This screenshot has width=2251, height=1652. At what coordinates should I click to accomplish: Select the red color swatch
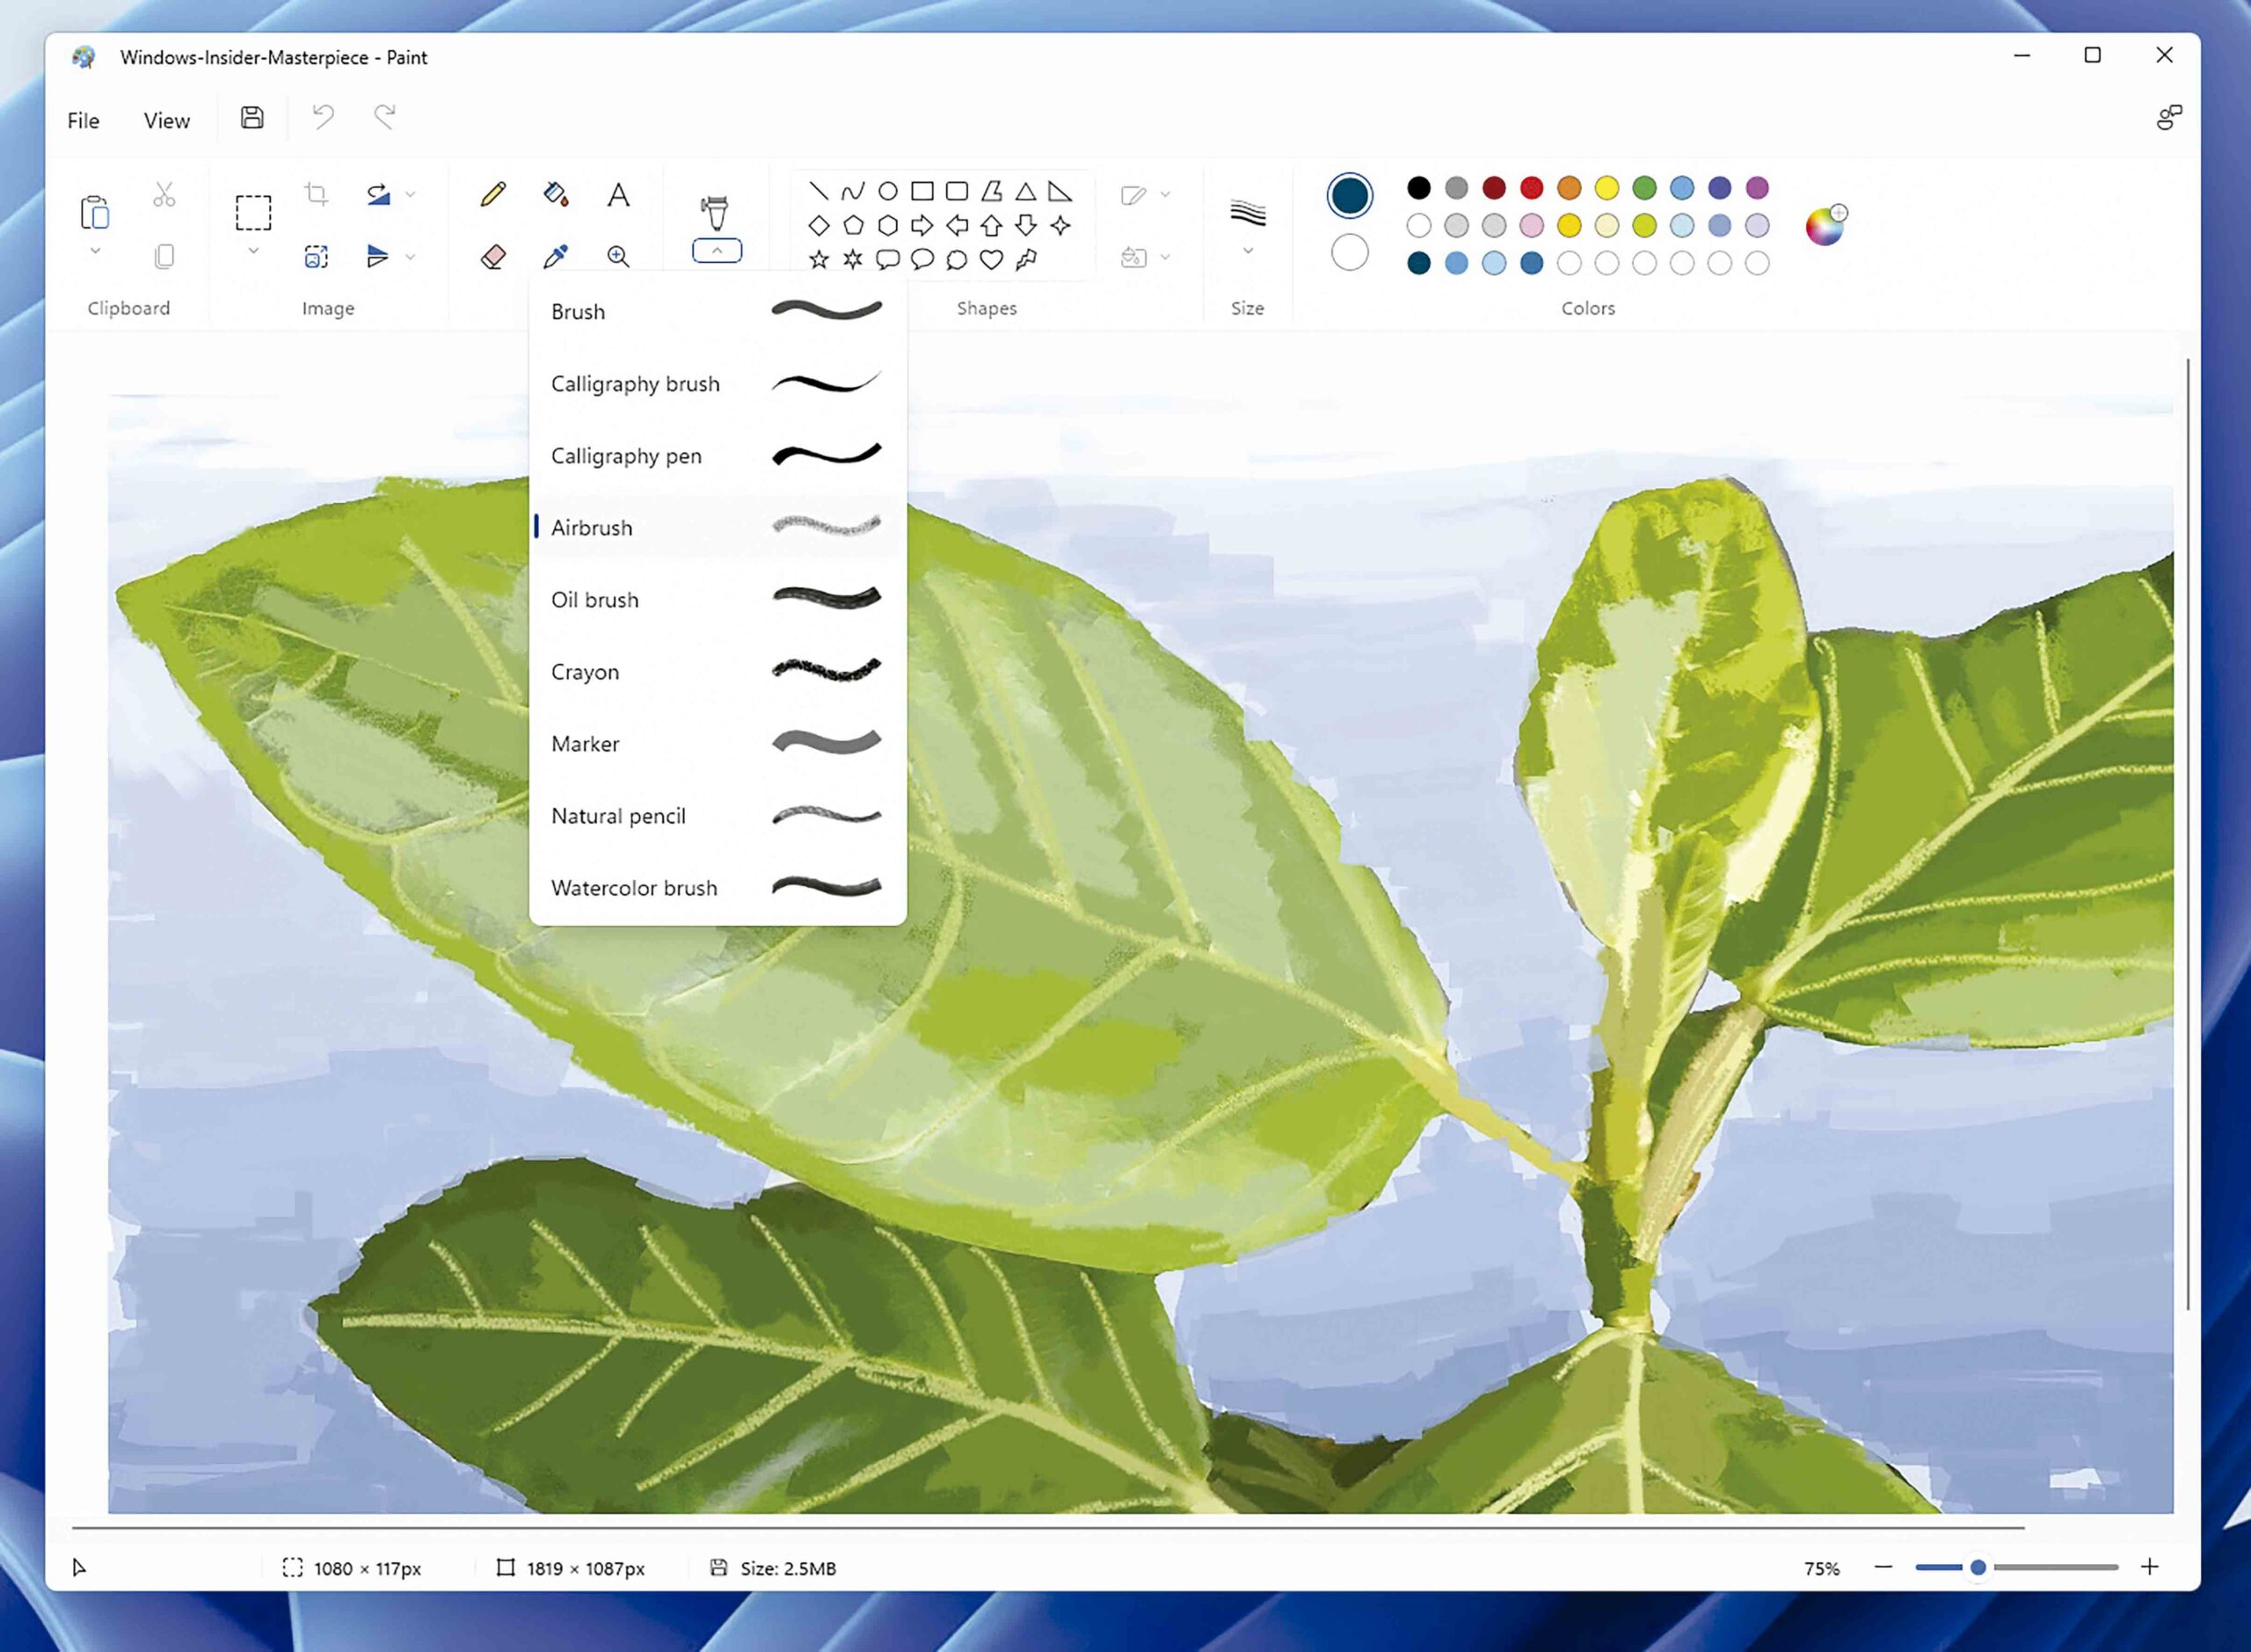pyautogui.click(x=1530, y=187)
